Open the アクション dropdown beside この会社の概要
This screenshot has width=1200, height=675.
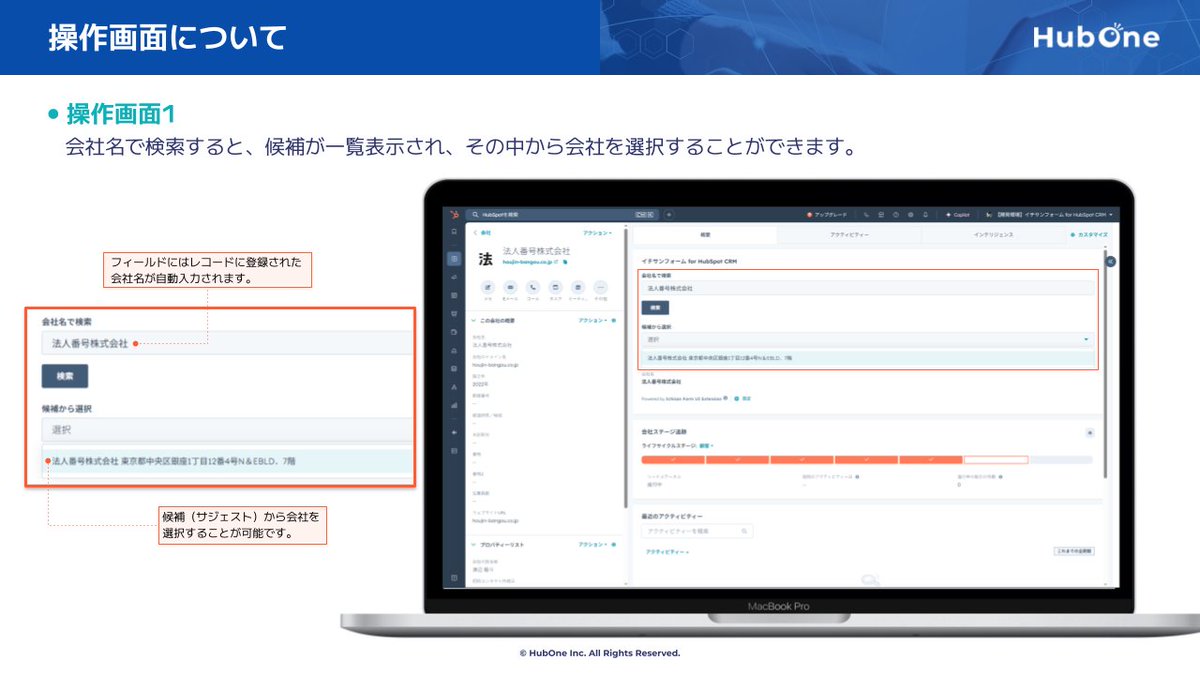[x=591, y=321]
